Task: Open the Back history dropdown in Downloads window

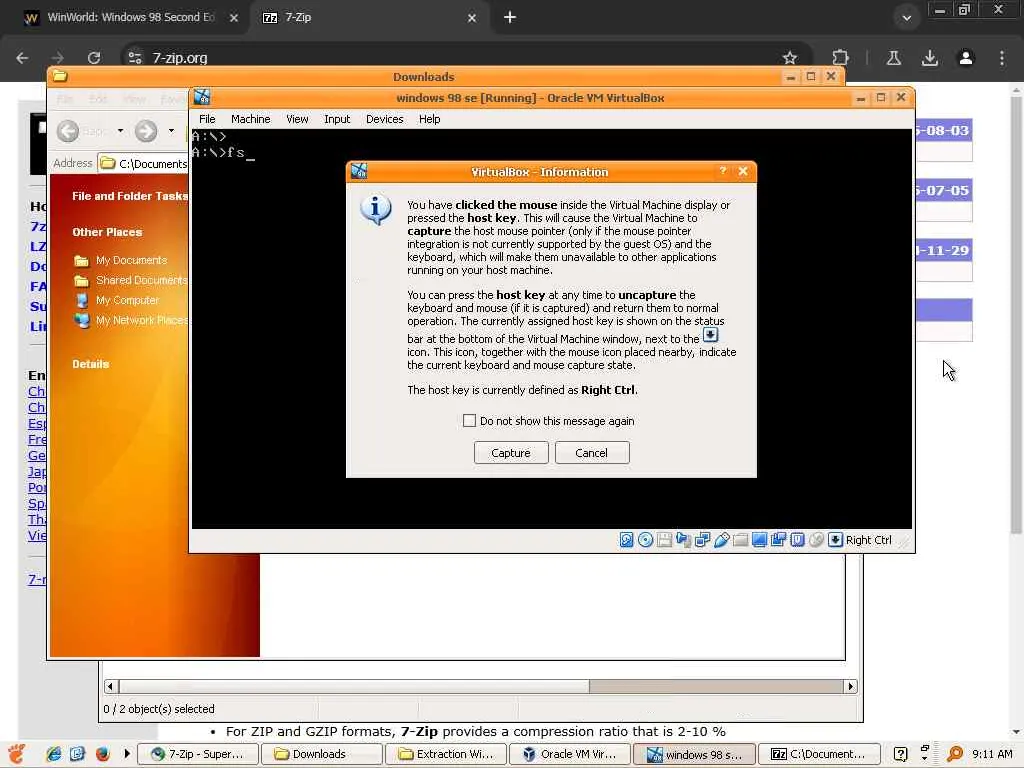Action: pyautogui.click(x=120, y=131)
